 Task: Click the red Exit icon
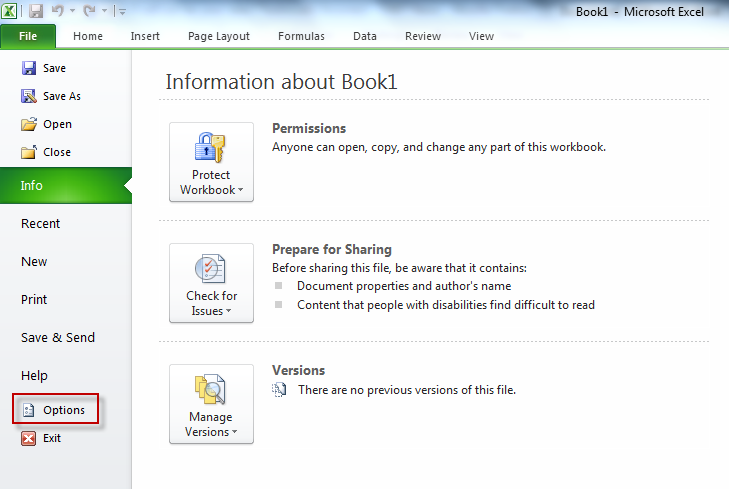point(29,438)
